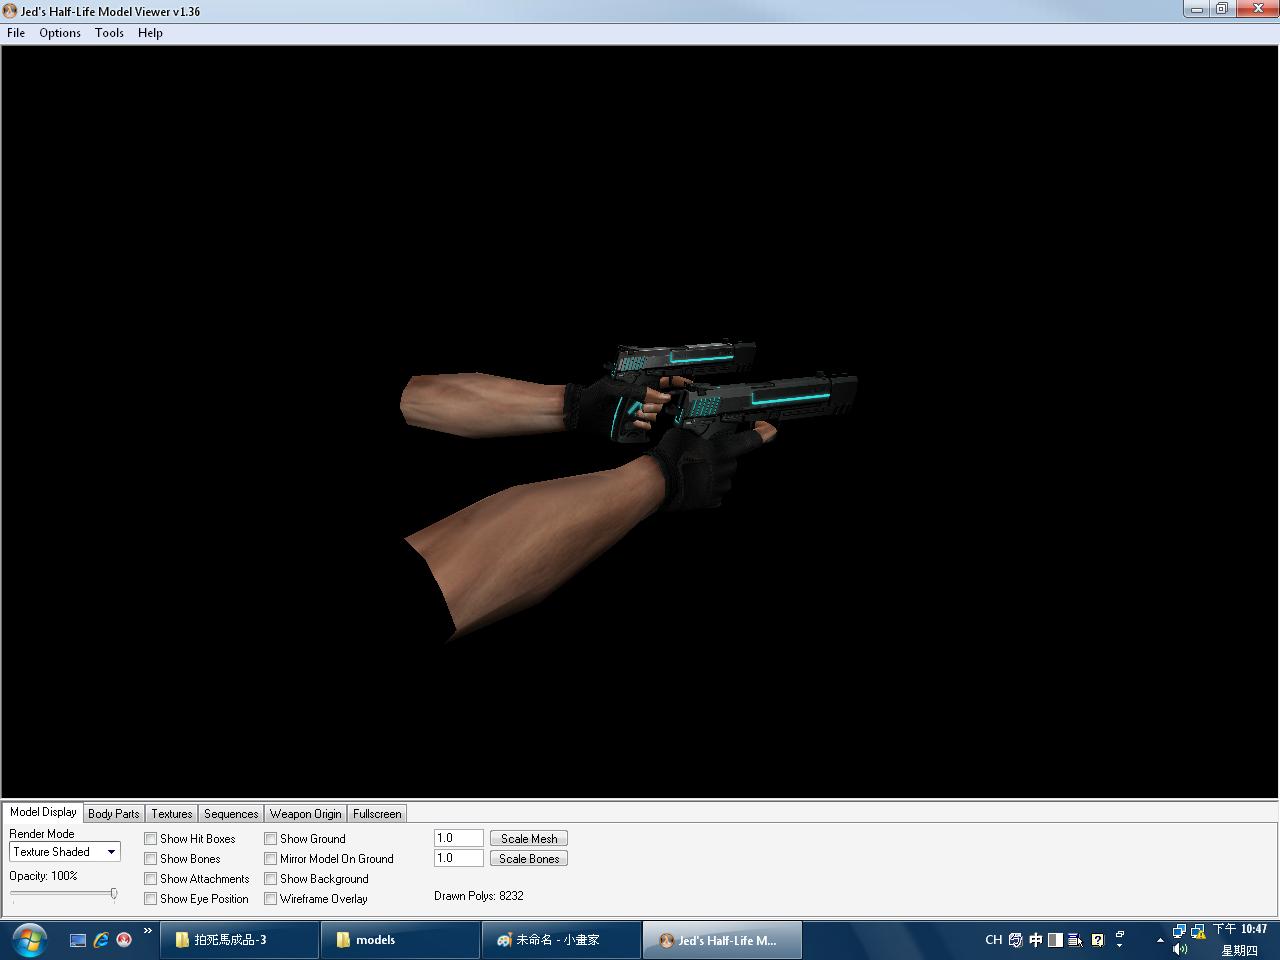Click Show Desktop quick launch icon
Screen dimensions: 1280x960
[x=78, y=940]
